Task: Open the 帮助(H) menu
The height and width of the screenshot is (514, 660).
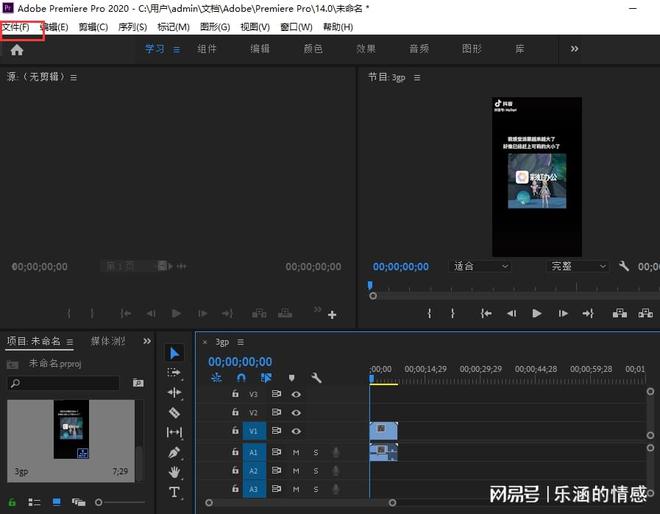Action: [x=338, y=27]
